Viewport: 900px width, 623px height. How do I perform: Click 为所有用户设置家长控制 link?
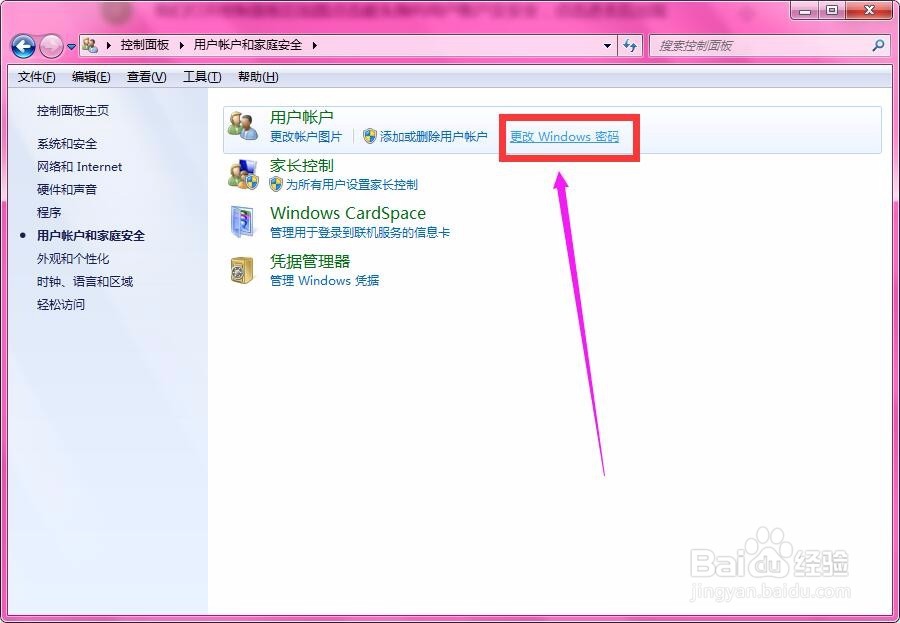point(352,185)
